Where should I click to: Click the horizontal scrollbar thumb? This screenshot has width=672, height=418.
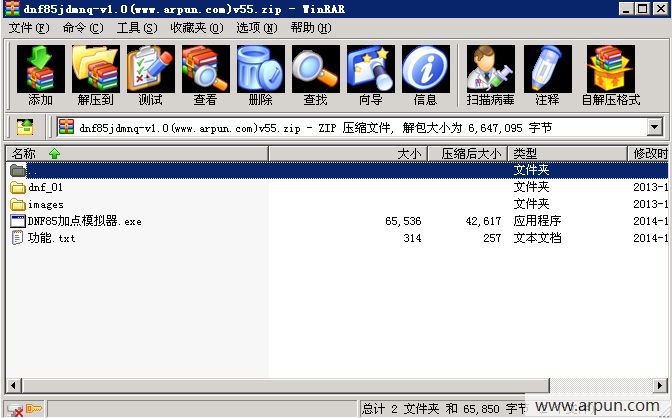[x=285, y=385]
